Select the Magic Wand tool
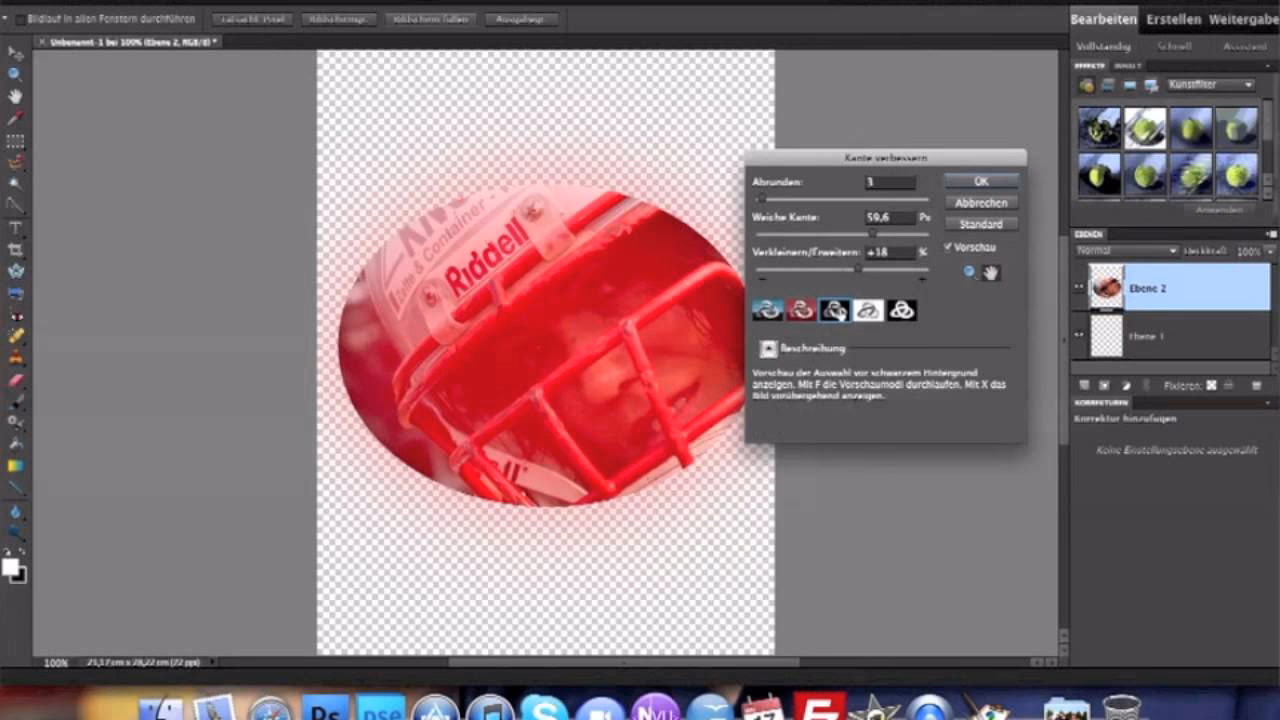Viewport: 1280px width, 720px height. coord(15,184)
